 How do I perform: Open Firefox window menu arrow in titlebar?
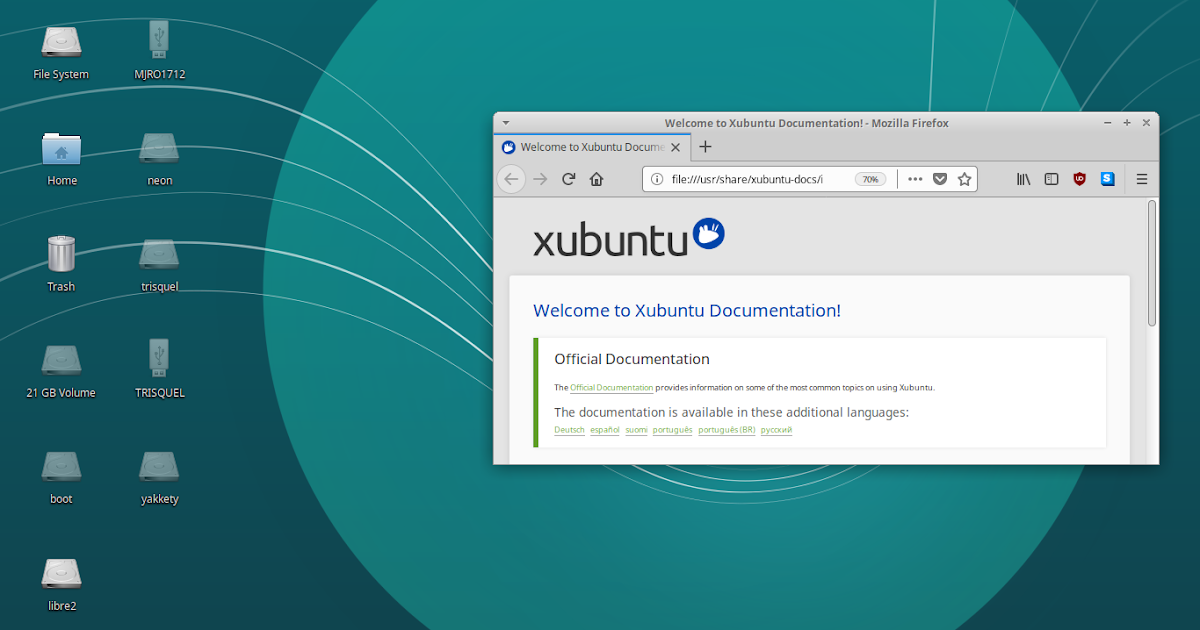click(x=505, y=122)
